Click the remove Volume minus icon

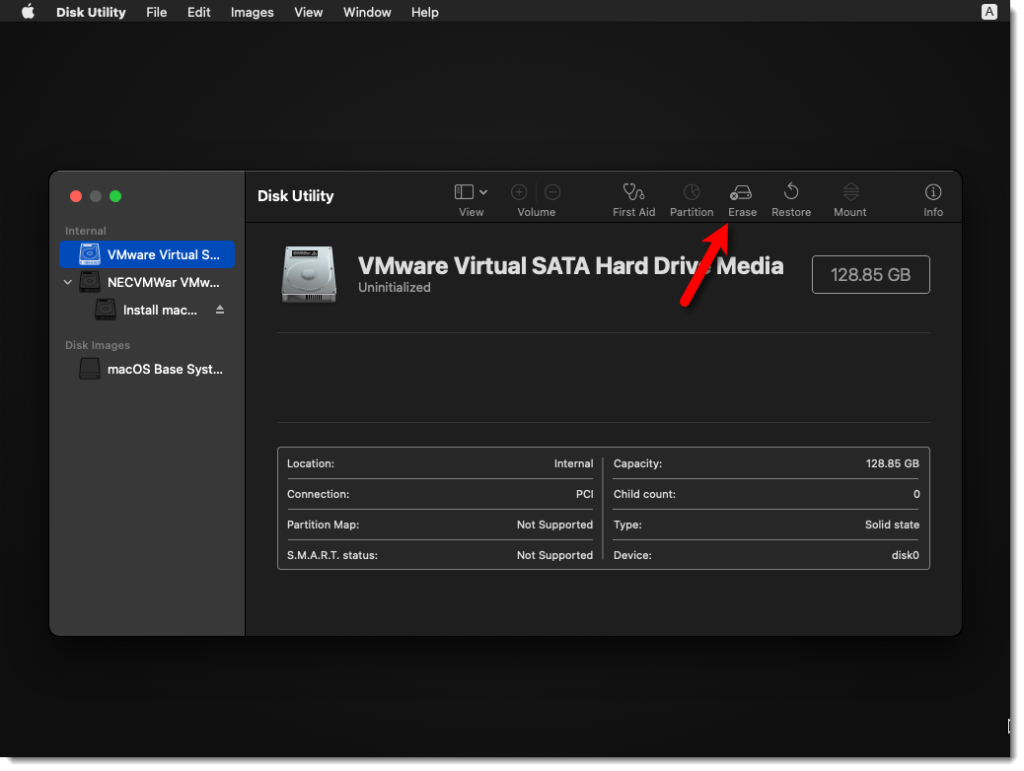552,192
